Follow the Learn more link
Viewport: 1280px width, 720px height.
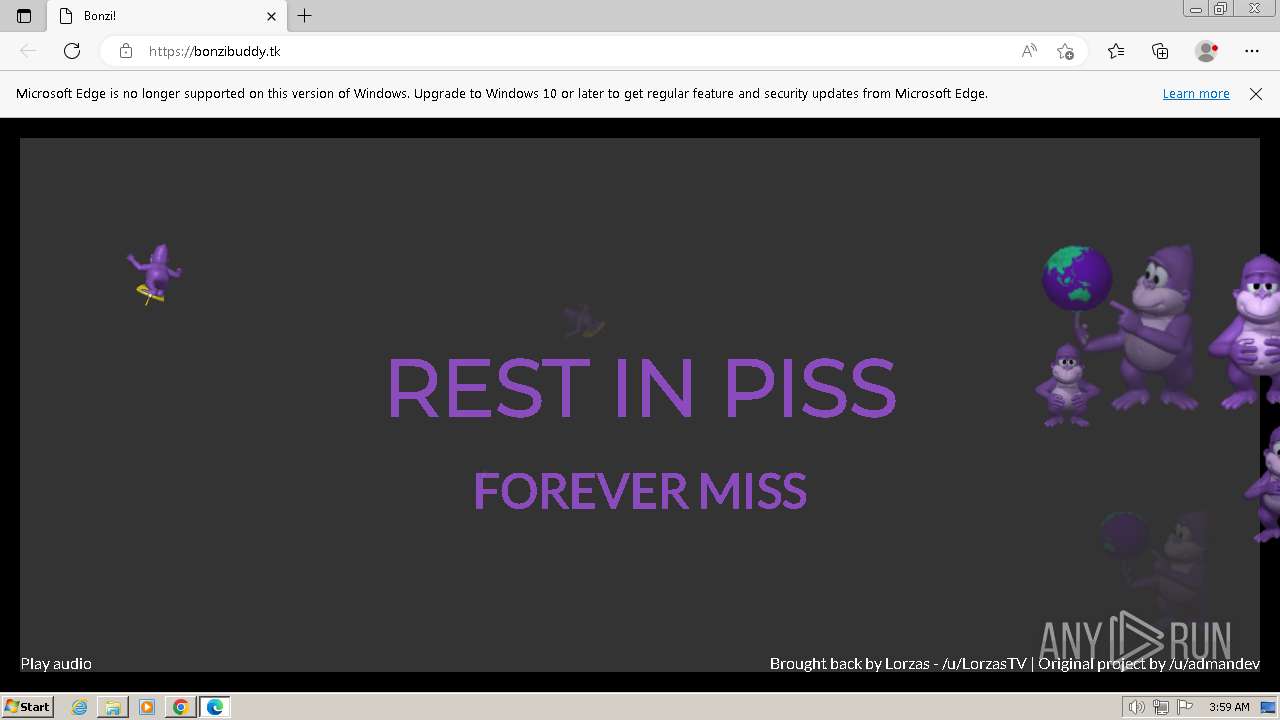click(x=1196, y=93)
